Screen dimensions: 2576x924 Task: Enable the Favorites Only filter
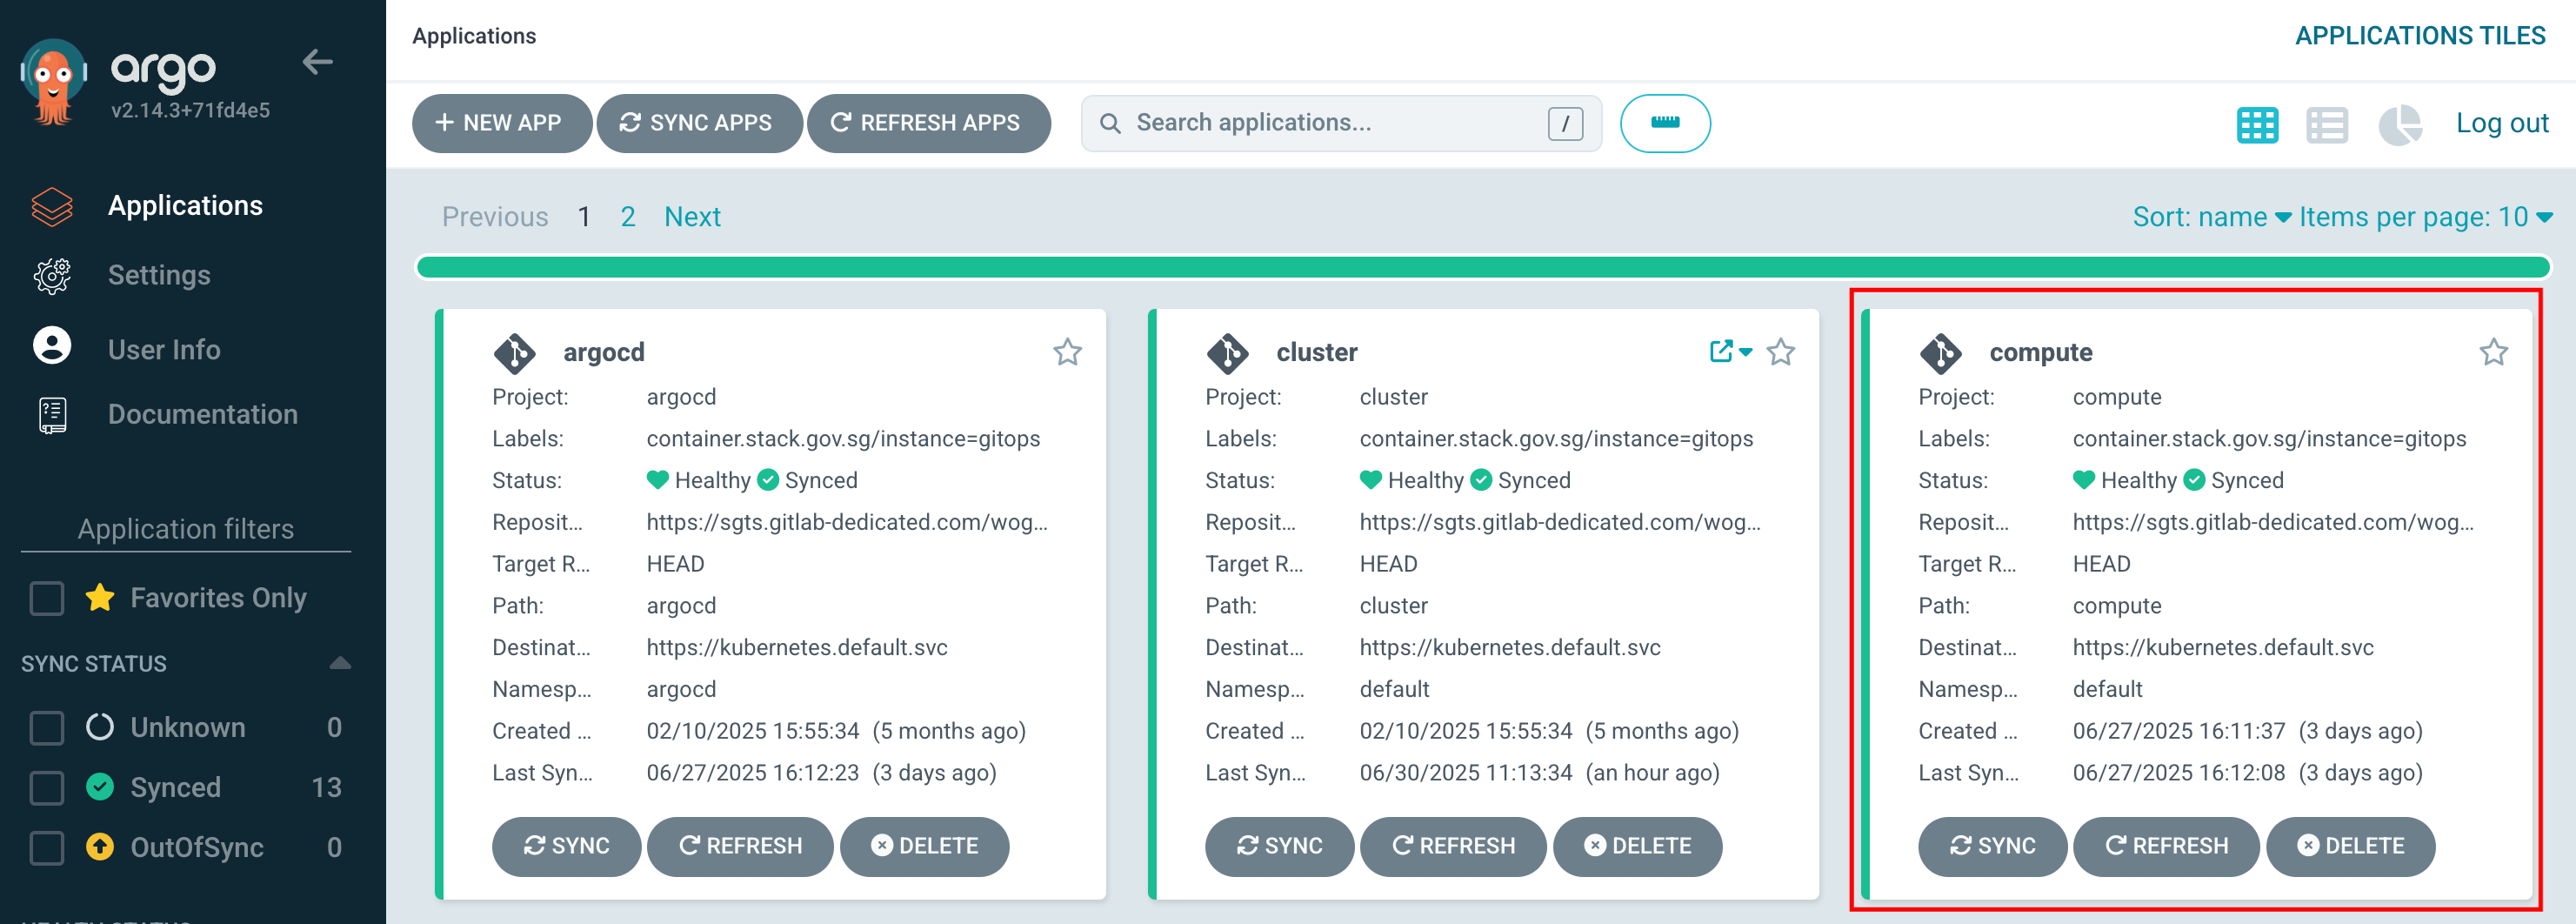point(46,598)
